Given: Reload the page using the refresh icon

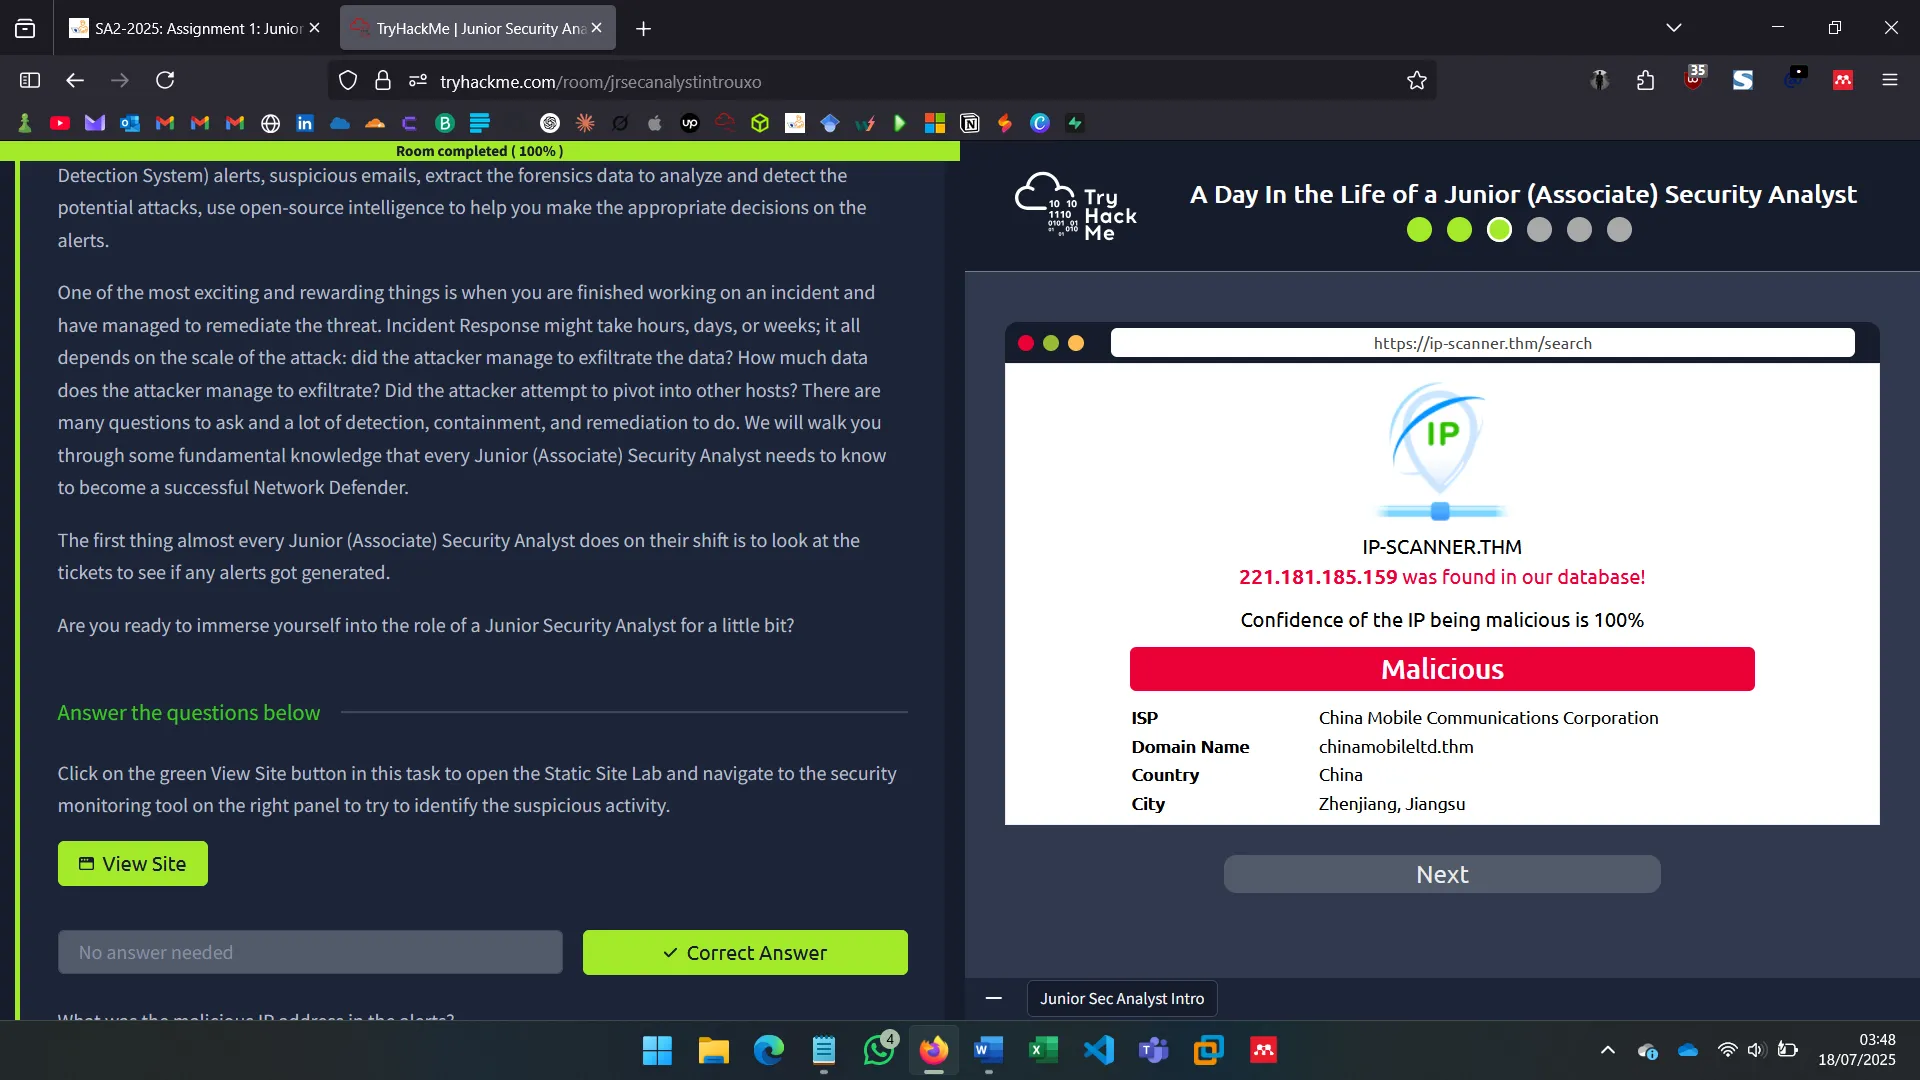Looking at the screenshot, I should (x=165, y=80).
